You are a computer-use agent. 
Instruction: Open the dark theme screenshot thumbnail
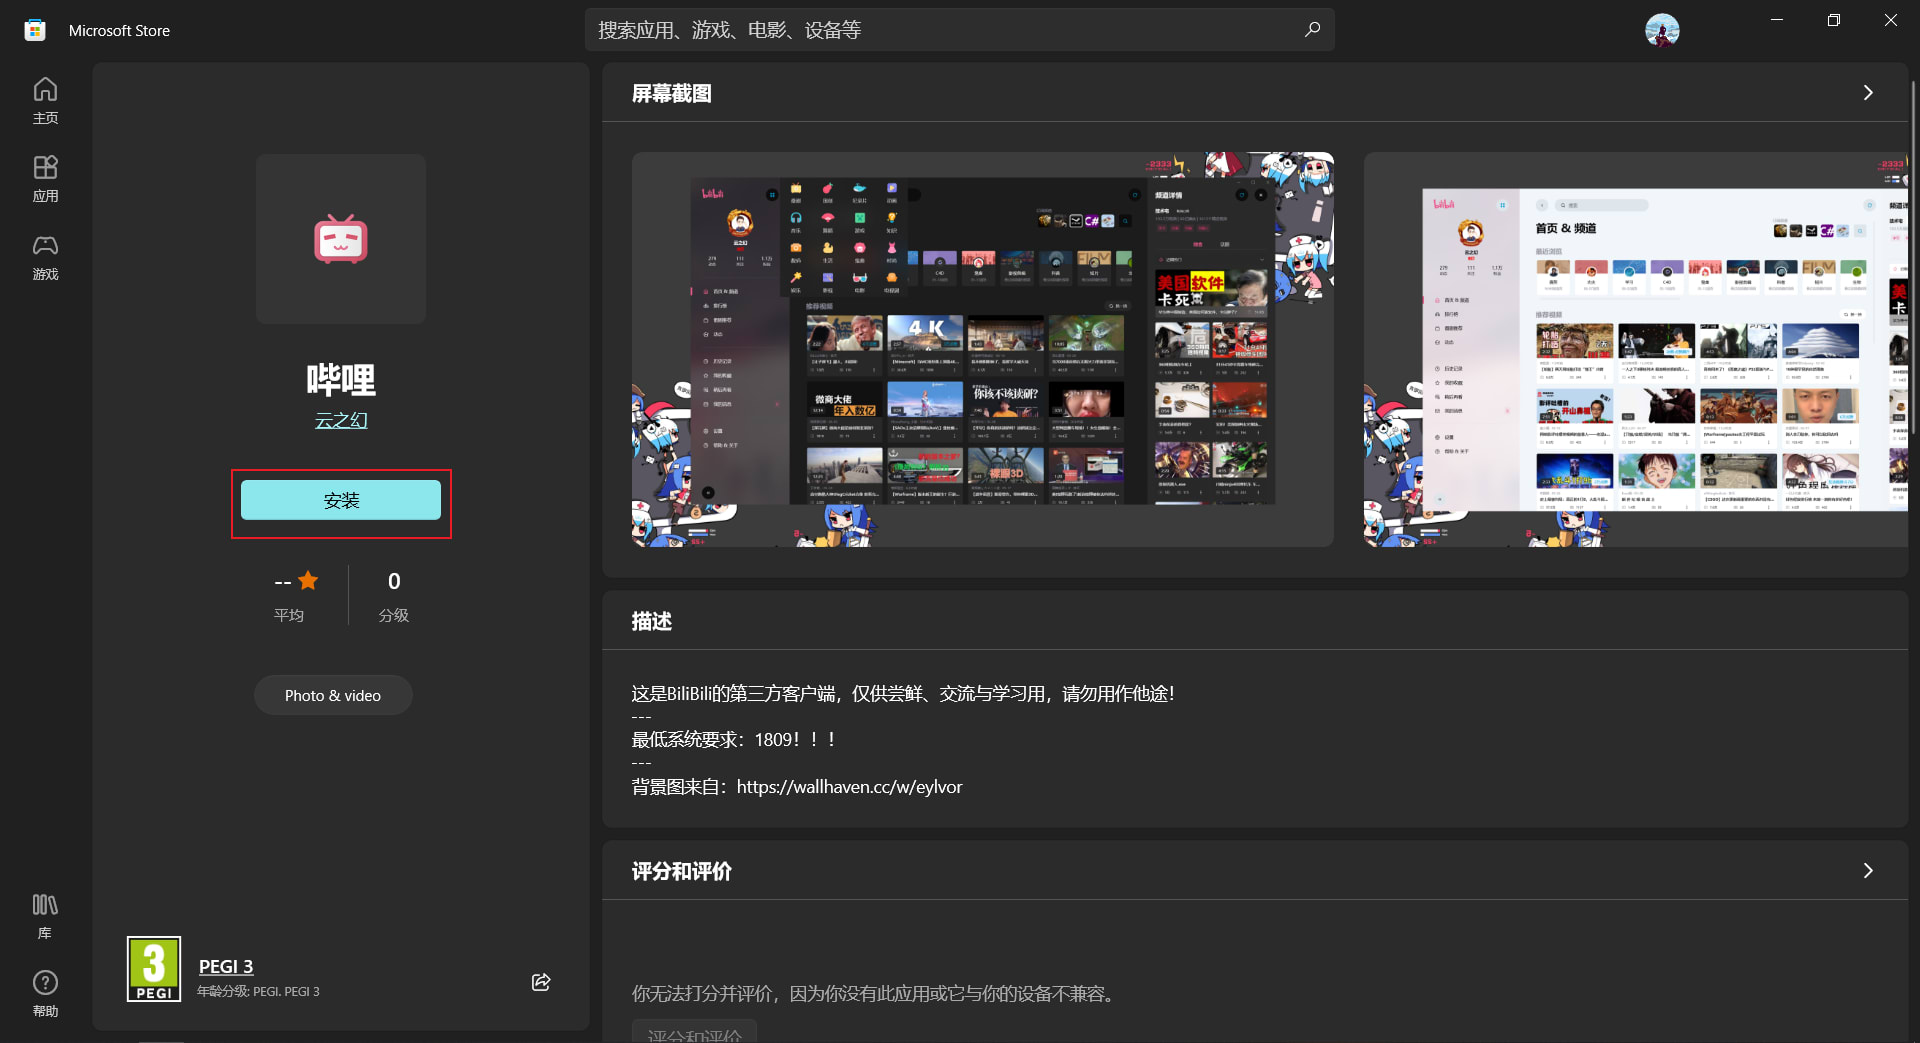tap(983, 349)
